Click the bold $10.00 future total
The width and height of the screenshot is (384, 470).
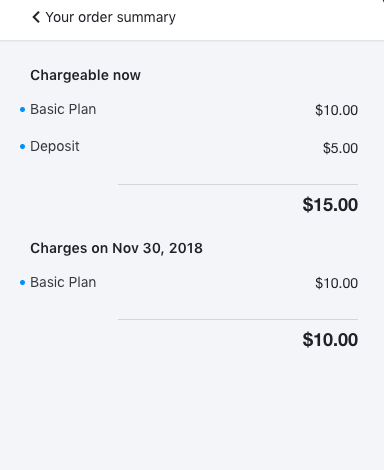point(330,340)
